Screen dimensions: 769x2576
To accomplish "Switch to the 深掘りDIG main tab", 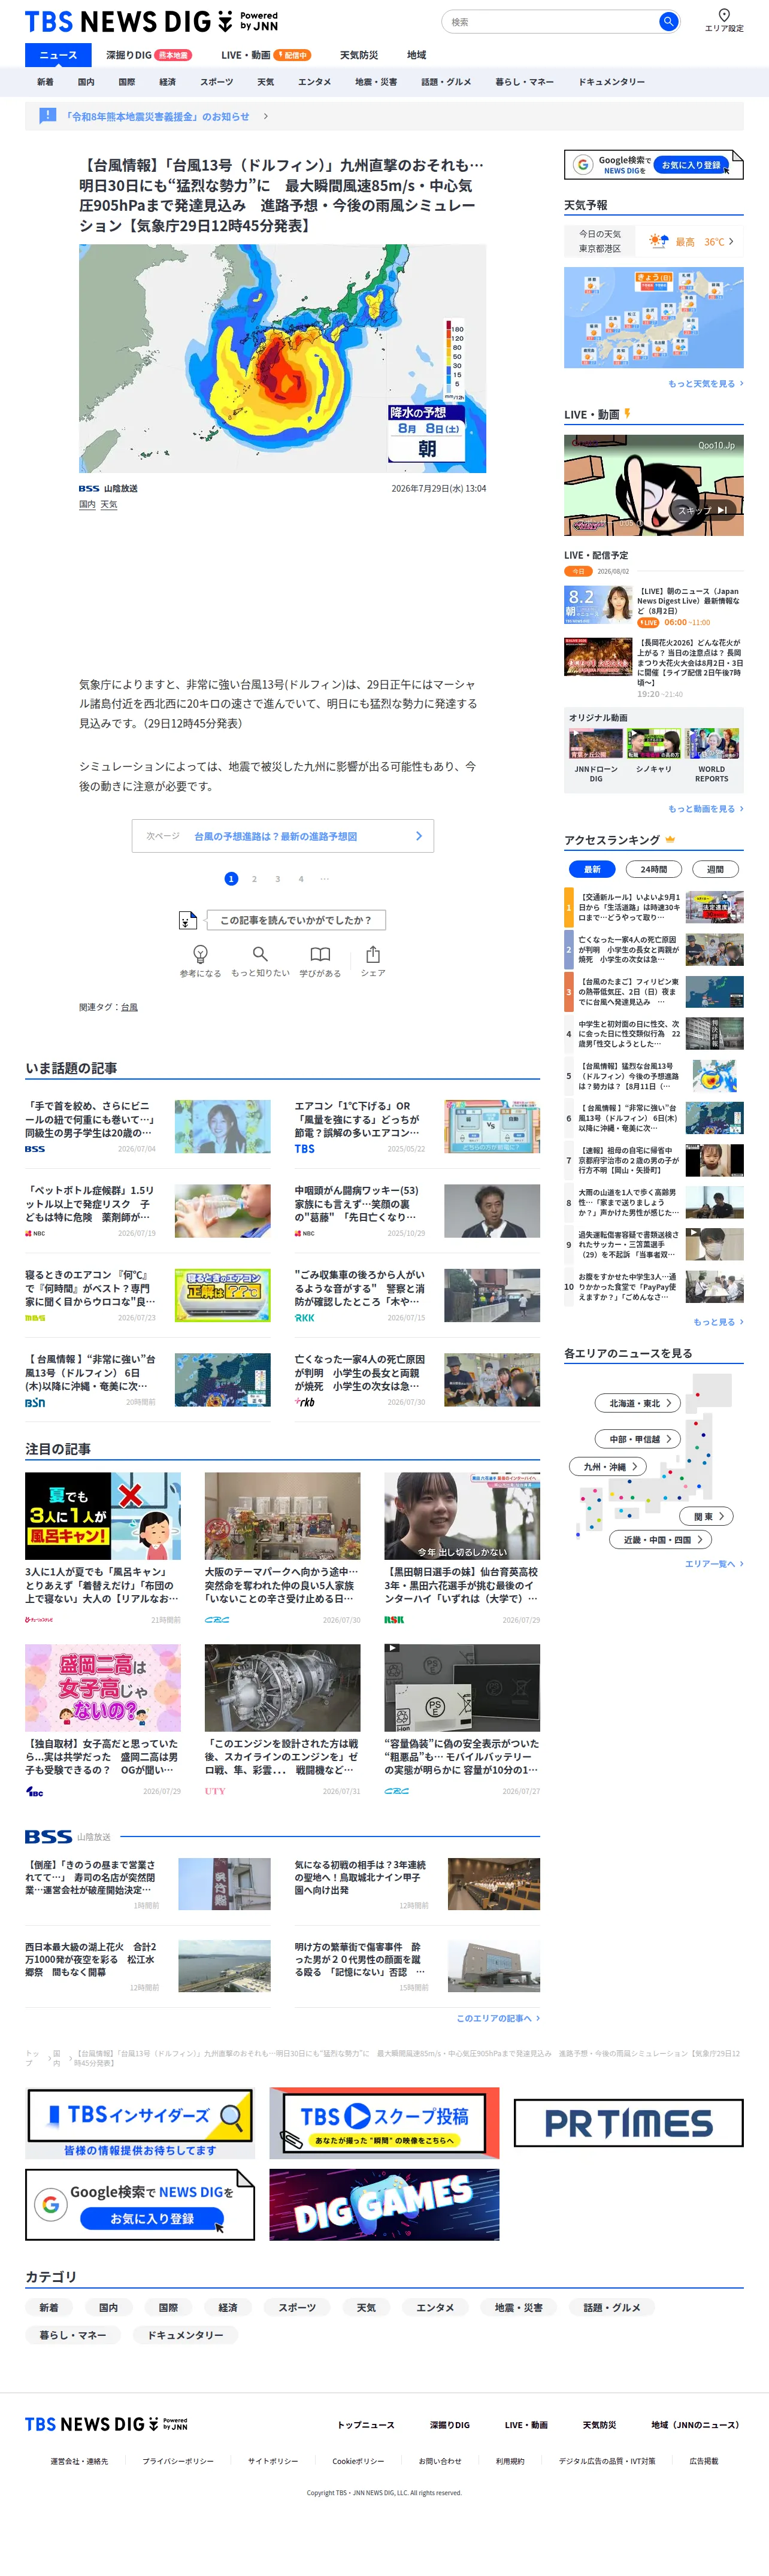I will point(149,55).
